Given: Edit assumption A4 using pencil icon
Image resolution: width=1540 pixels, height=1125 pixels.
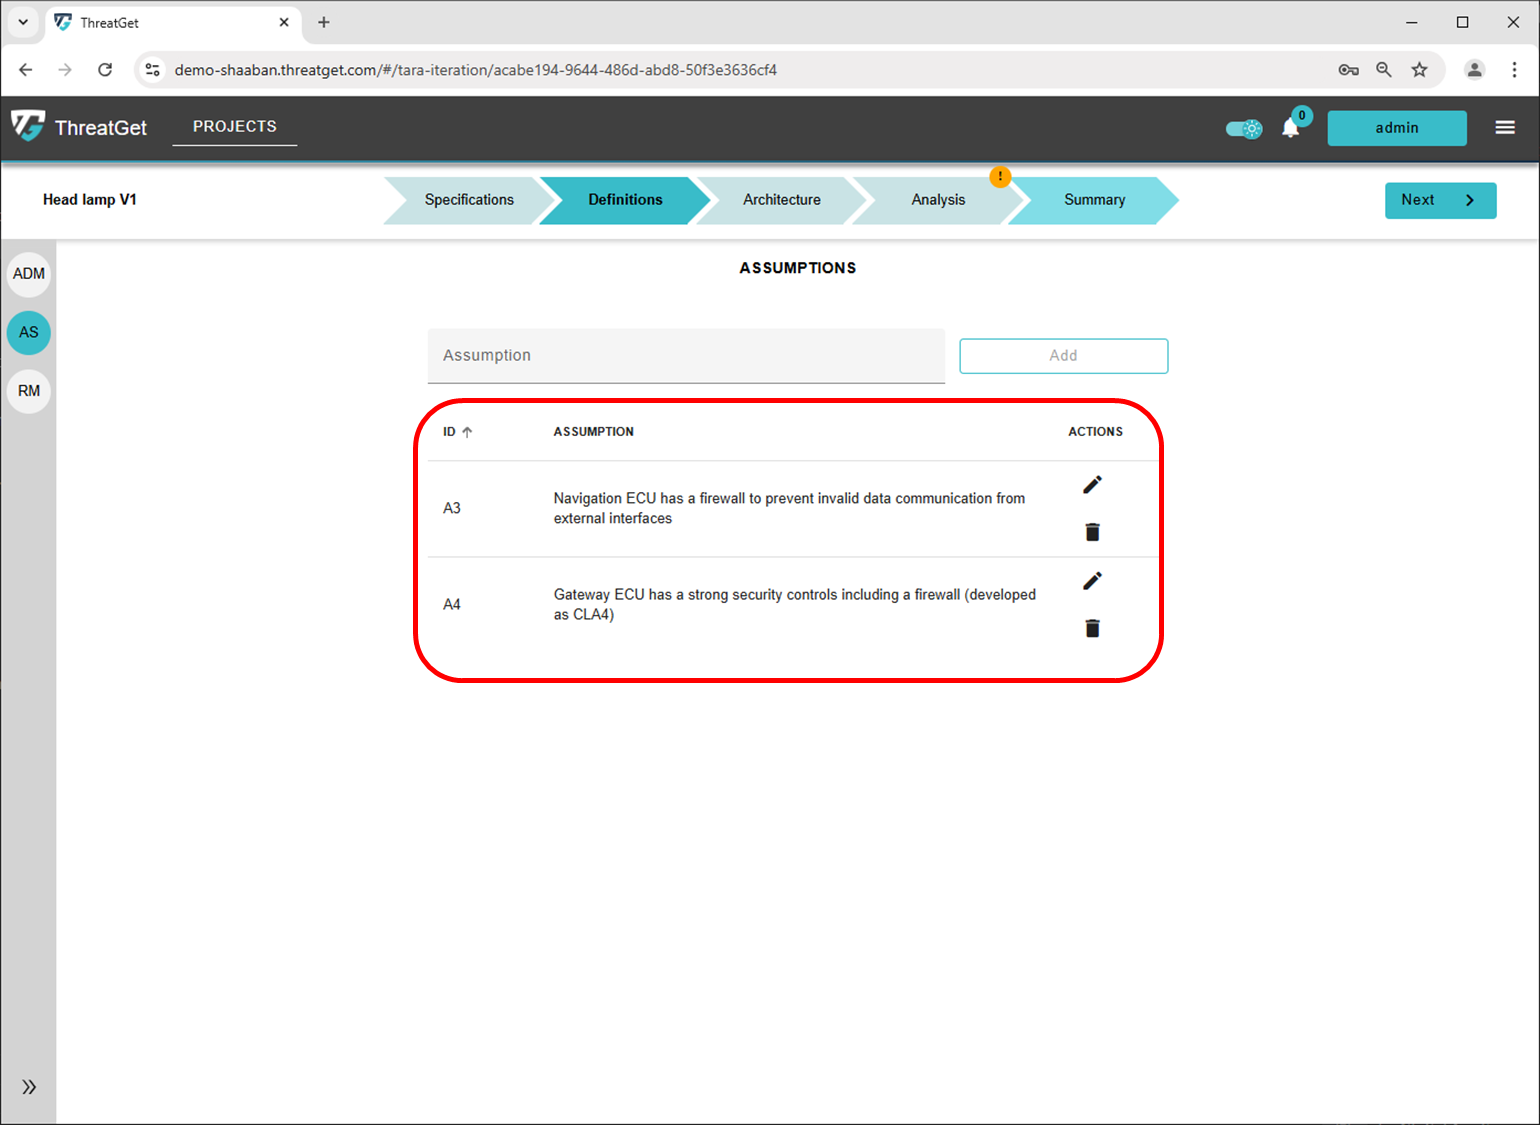Looking at the screenshot, I should (x=1092, y=581).
